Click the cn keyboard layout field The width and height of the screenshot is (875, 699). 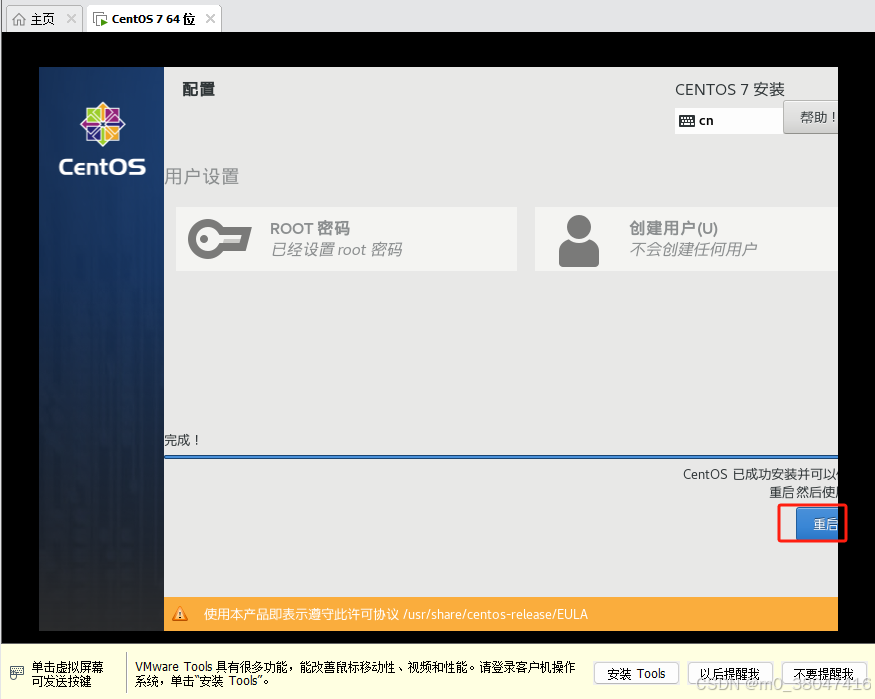point(729,120)
